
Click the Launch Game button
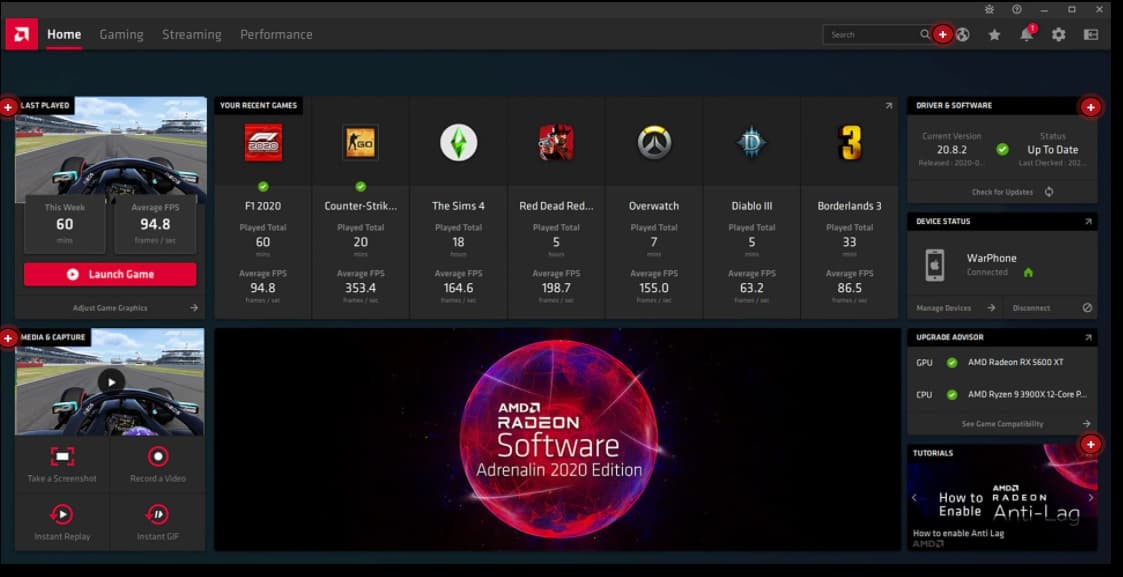pos(110,274)
